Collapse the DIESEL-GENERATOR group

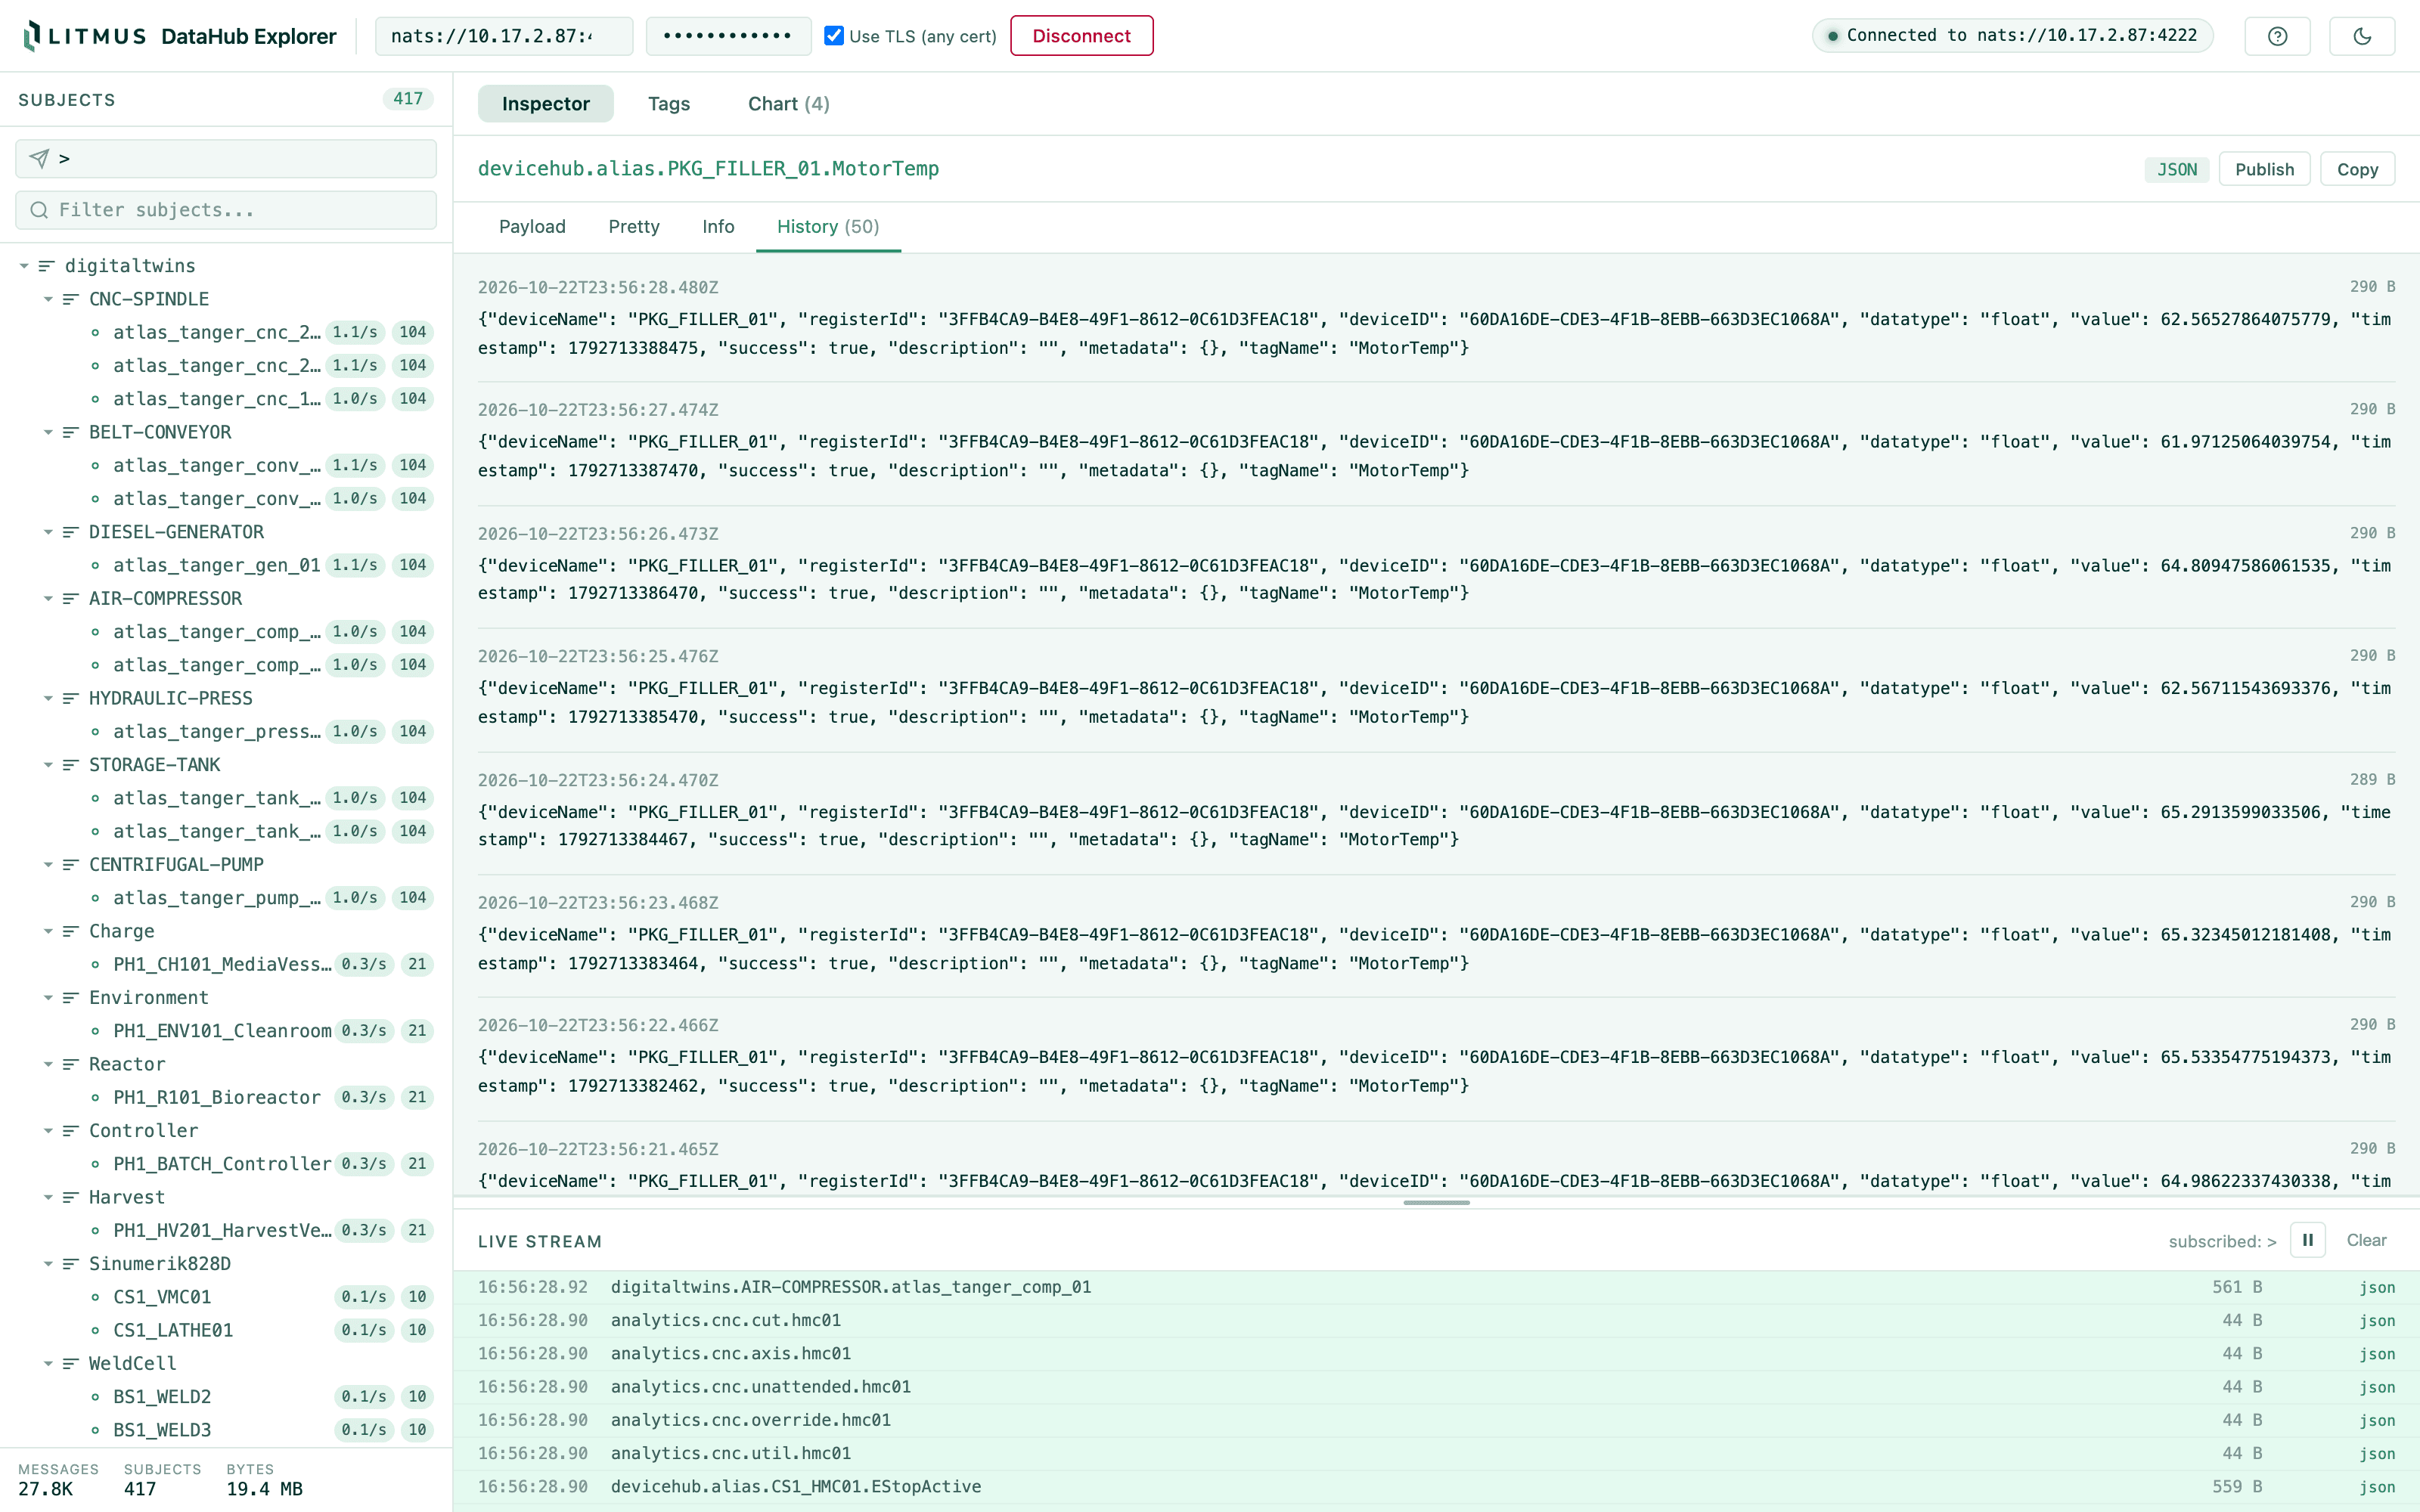(x=47, y=532)
